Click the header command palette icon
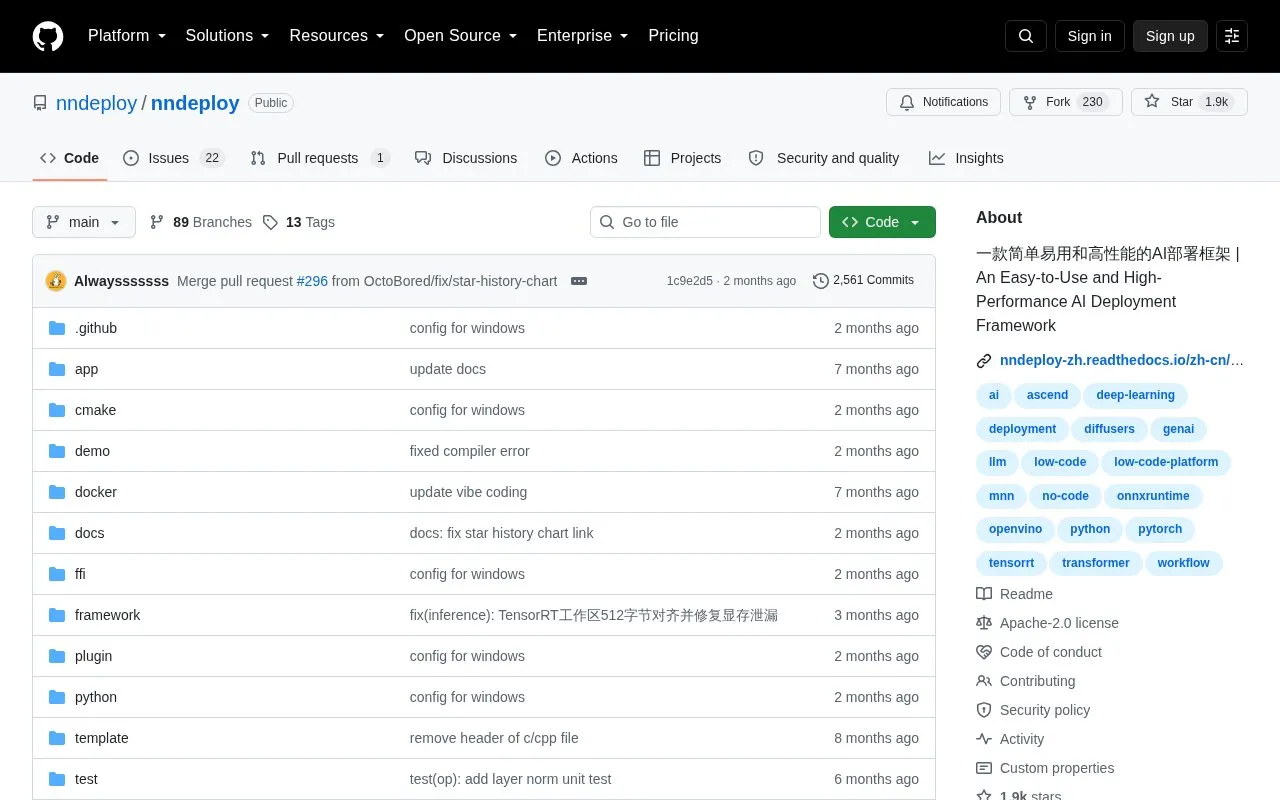 [1232, 36]
